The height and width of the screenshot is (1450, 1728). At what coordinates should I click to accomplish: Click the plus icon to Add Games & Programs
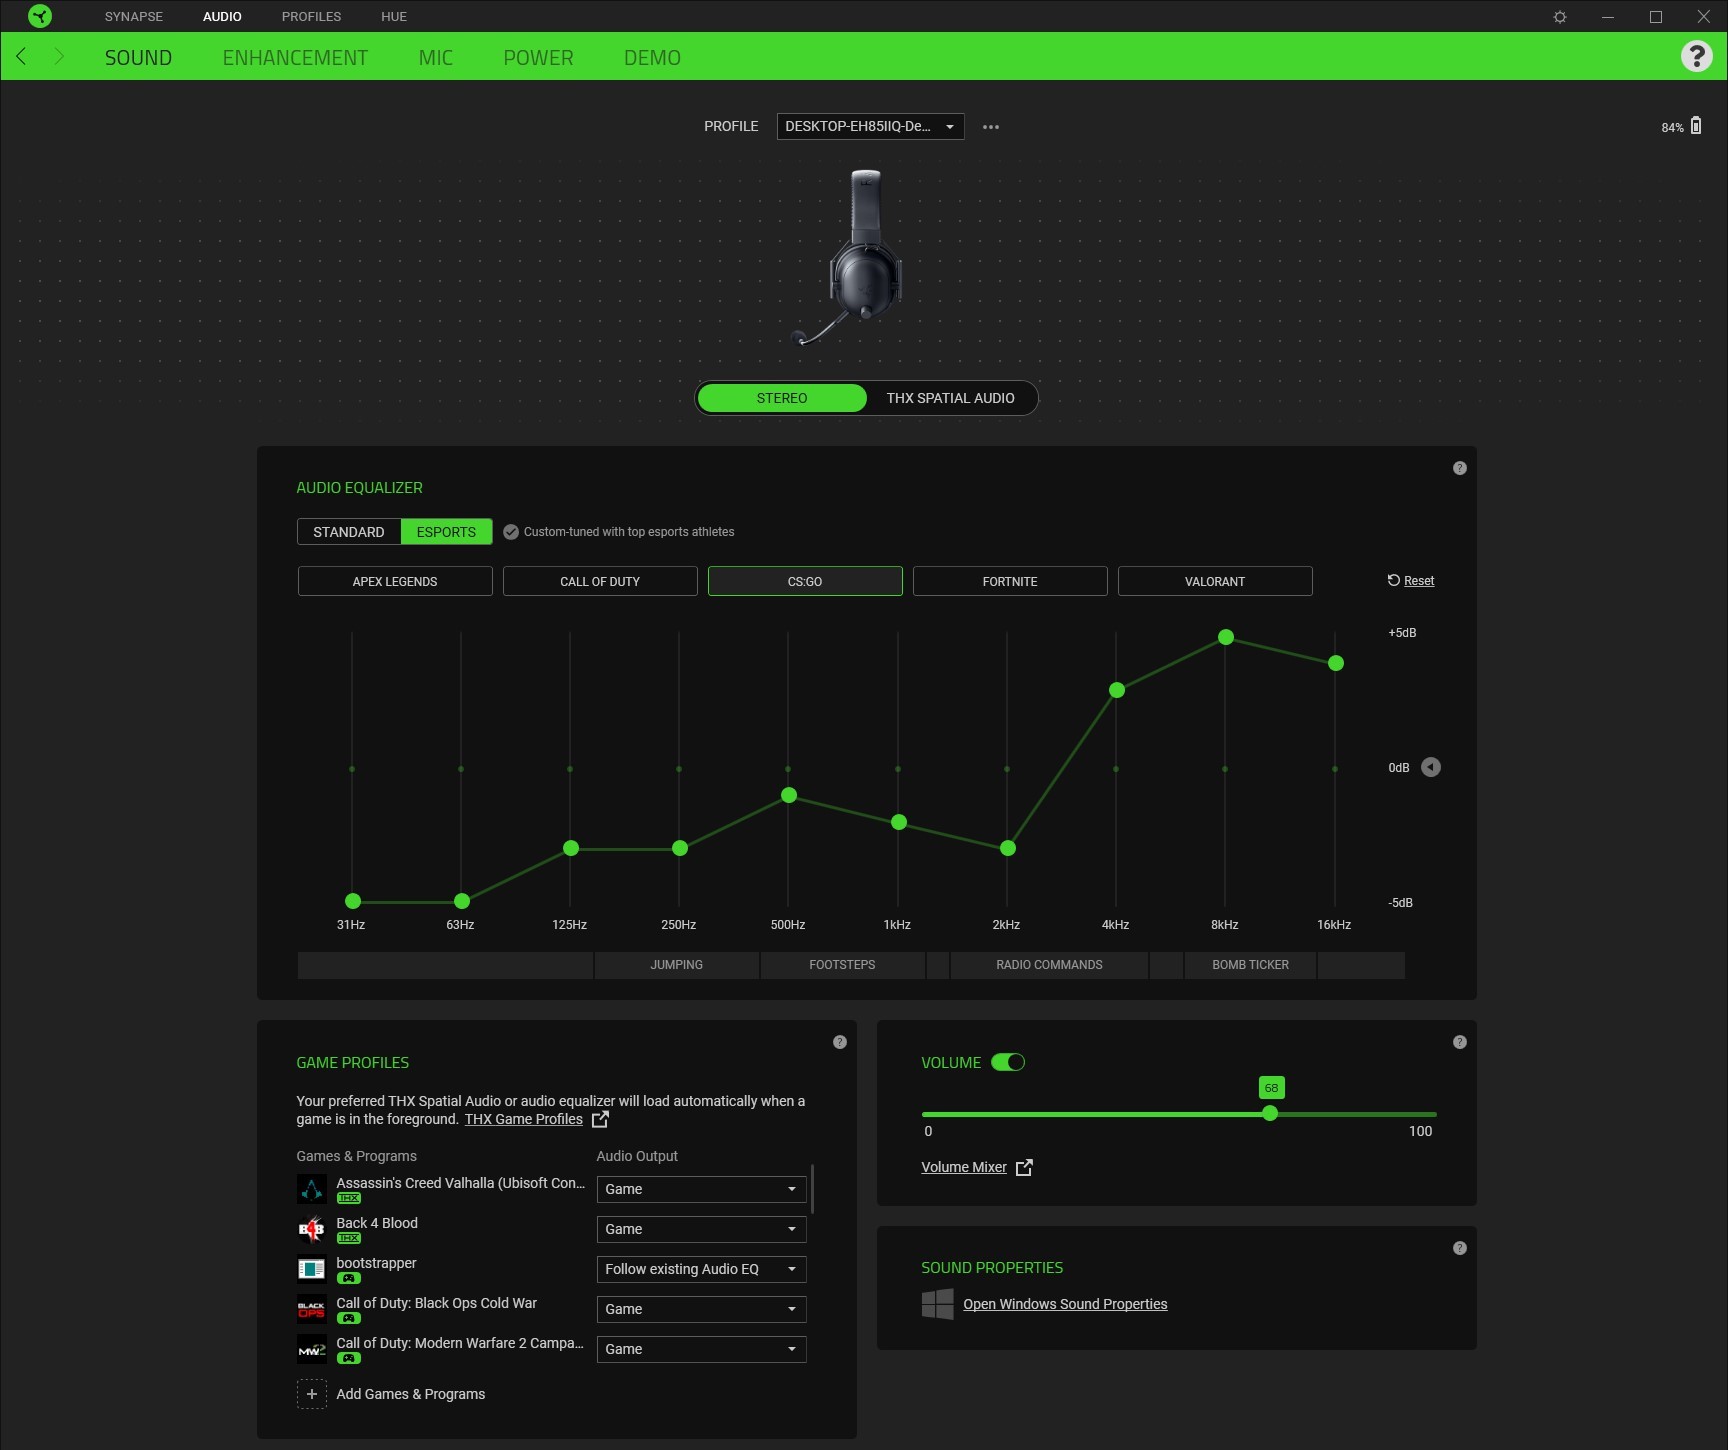(312, 1393)
